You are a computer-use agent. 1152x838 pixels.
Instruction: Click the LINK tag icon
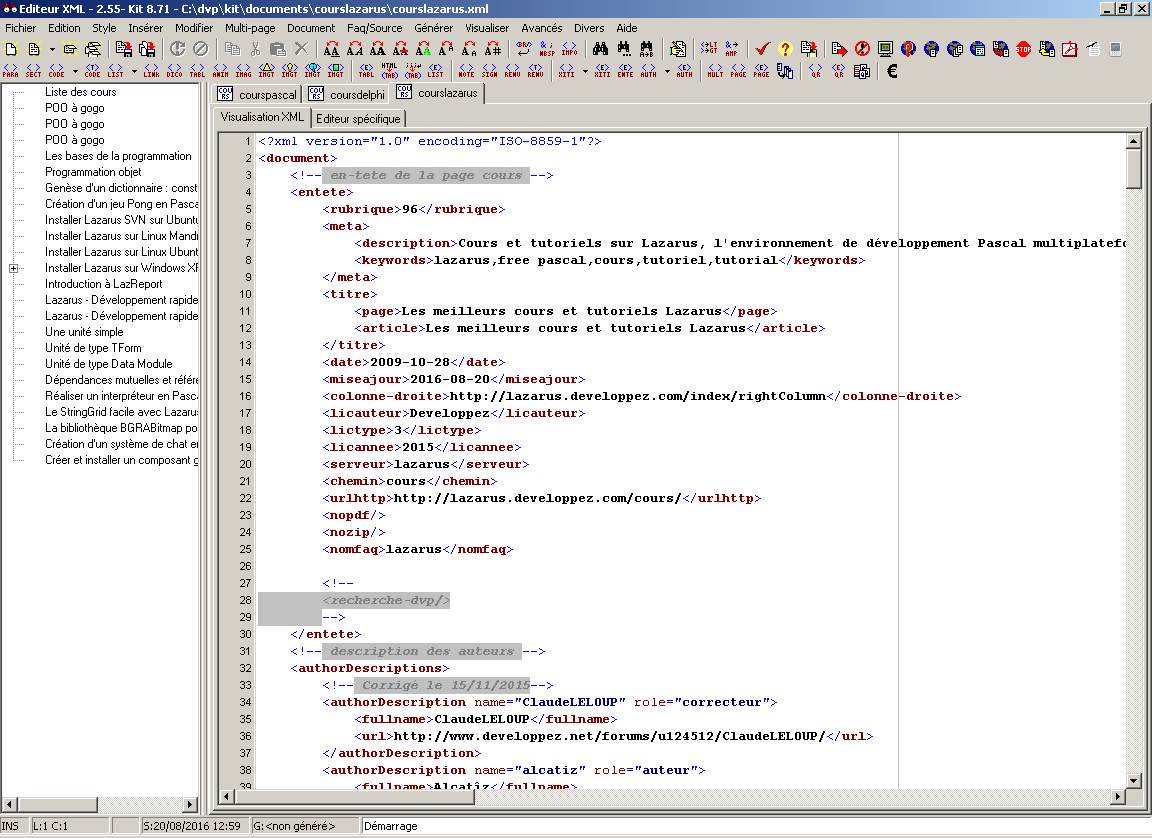(x=151, y=71)
